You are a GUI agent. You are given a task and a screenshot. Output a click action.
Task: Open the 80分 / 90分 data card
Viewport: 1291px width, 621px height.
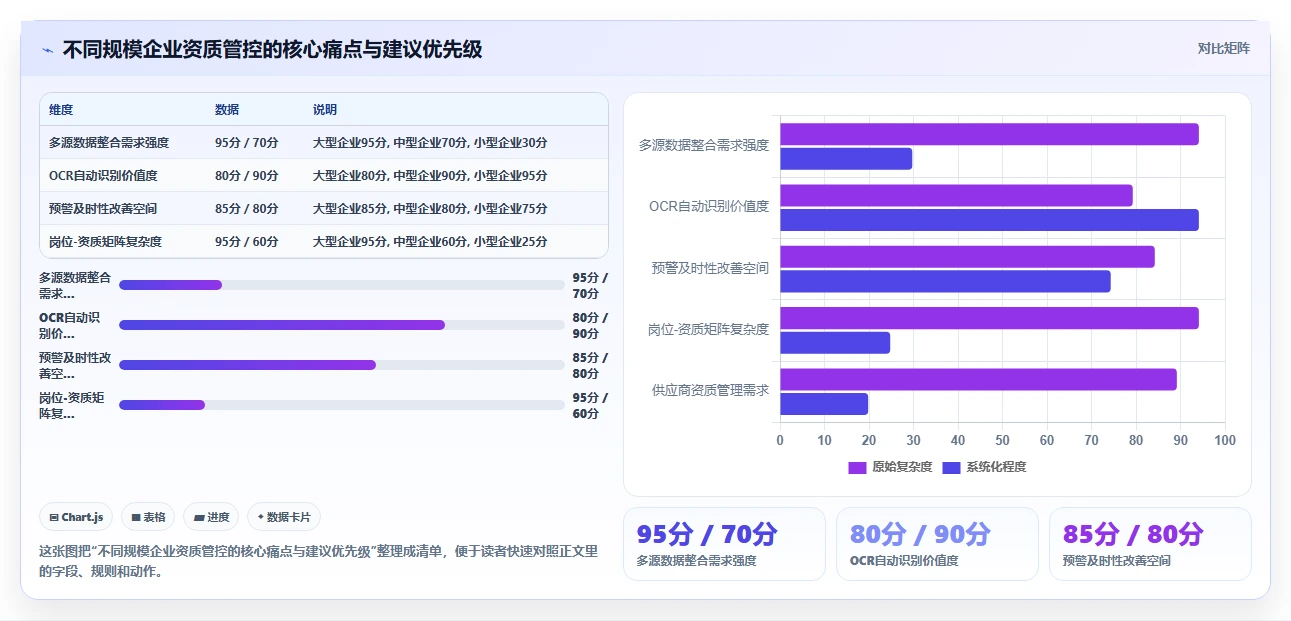click(937, 544)
